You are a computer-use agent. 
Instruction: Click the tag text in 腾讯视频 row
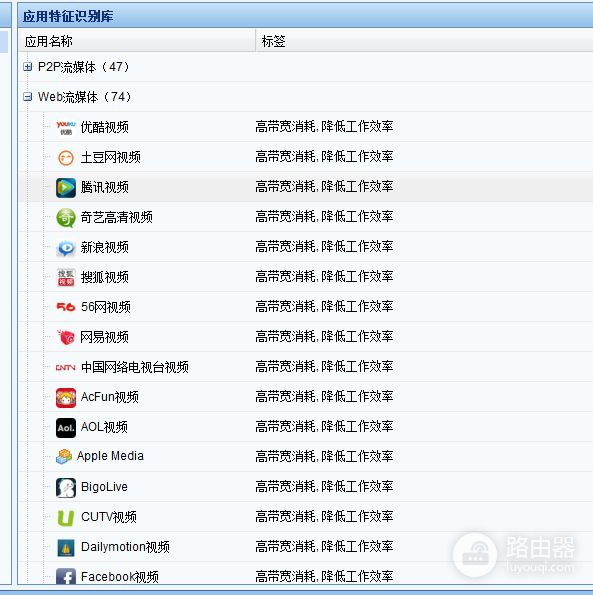coord(324,187)
